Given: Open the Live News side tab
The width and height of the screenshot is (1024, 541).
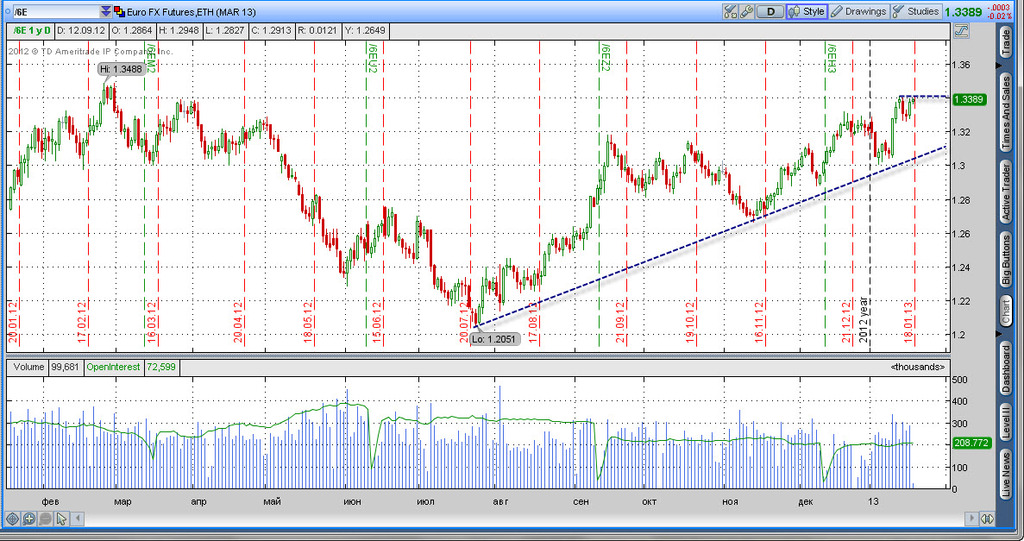Looking at the screenshot, I should point(1006,474).
